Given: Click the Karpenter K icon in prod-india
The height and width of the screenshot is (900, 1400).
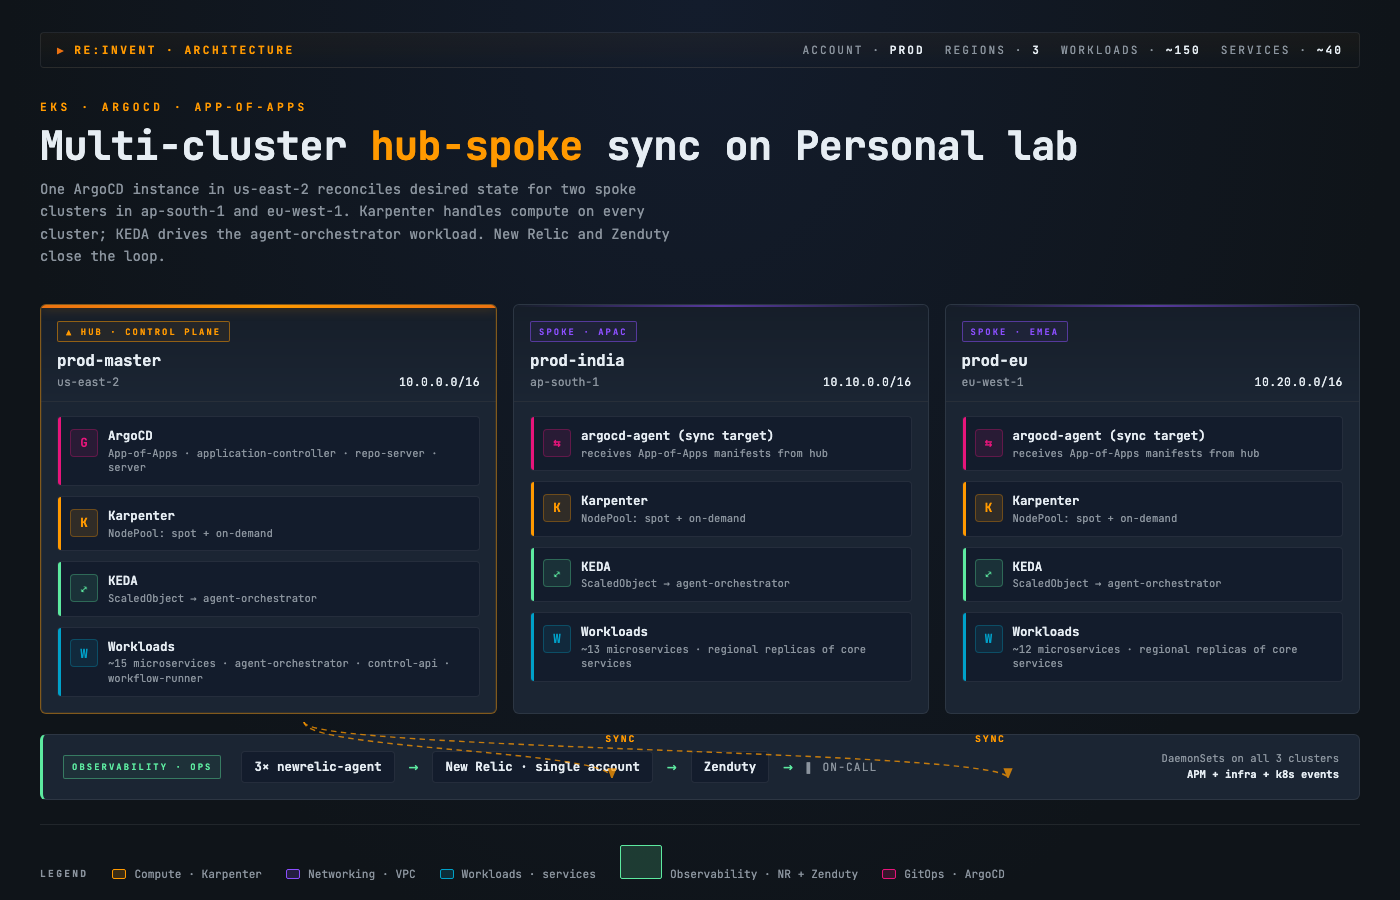Looking at the screenshot, I should tap(557, 508).
